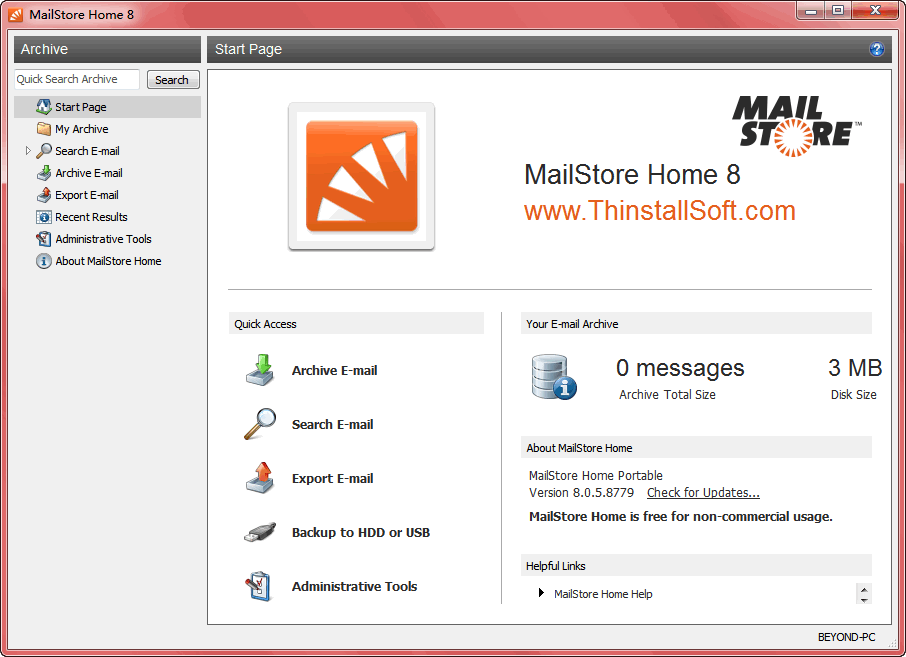906x657 pixels.
Task: Click the magnifying glass Search E-mail icon
Action: [x=260, y=424]
